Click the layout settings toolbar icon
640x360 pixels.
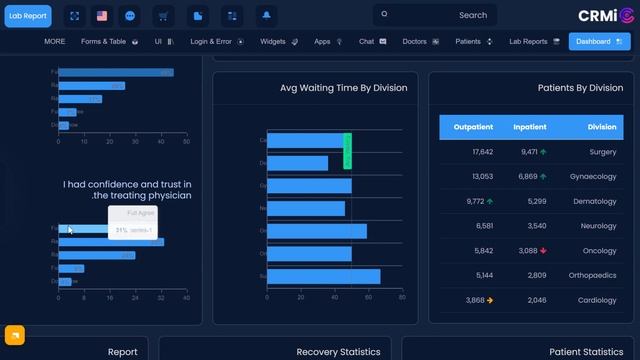232,16
